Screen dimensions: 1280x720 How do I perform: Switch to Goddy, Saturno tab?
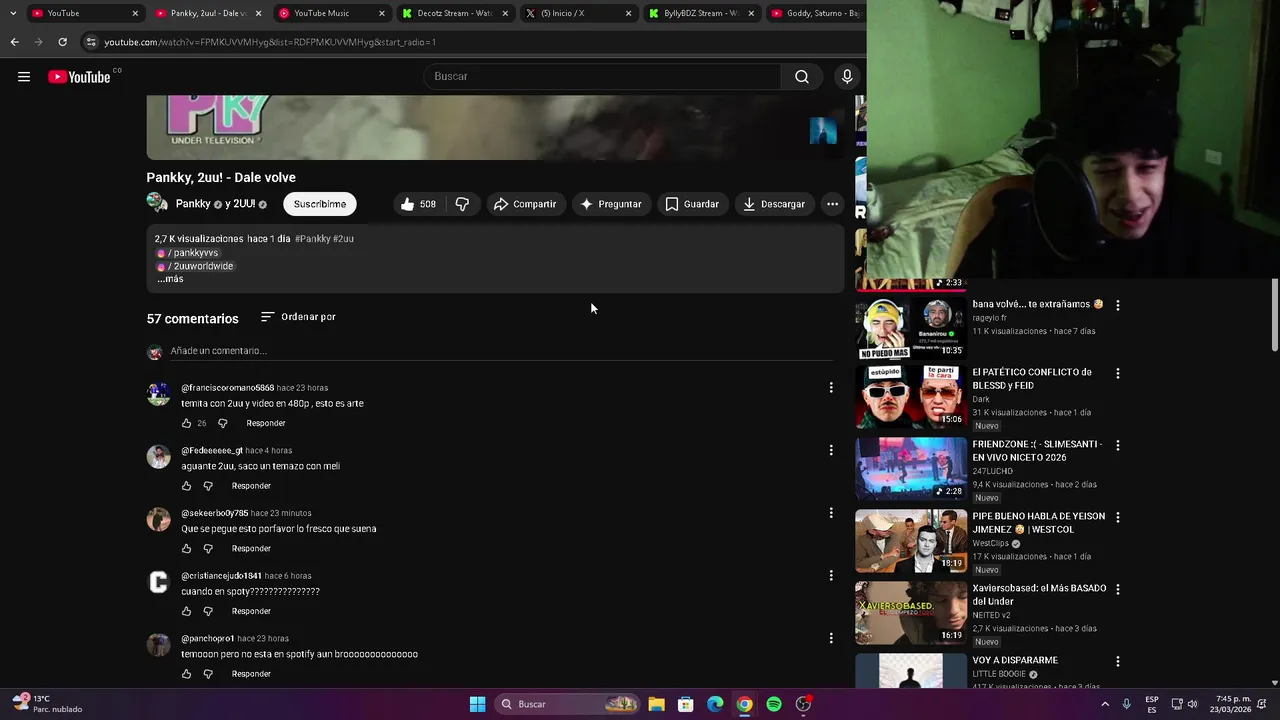[x=815, y=13]
